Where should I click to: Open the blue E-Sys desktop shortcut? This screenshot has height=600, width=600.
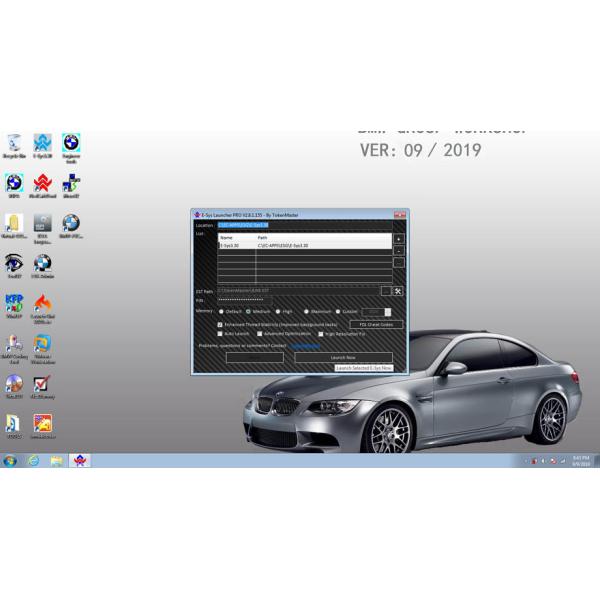pyautogui.click(x=42, y=146)
